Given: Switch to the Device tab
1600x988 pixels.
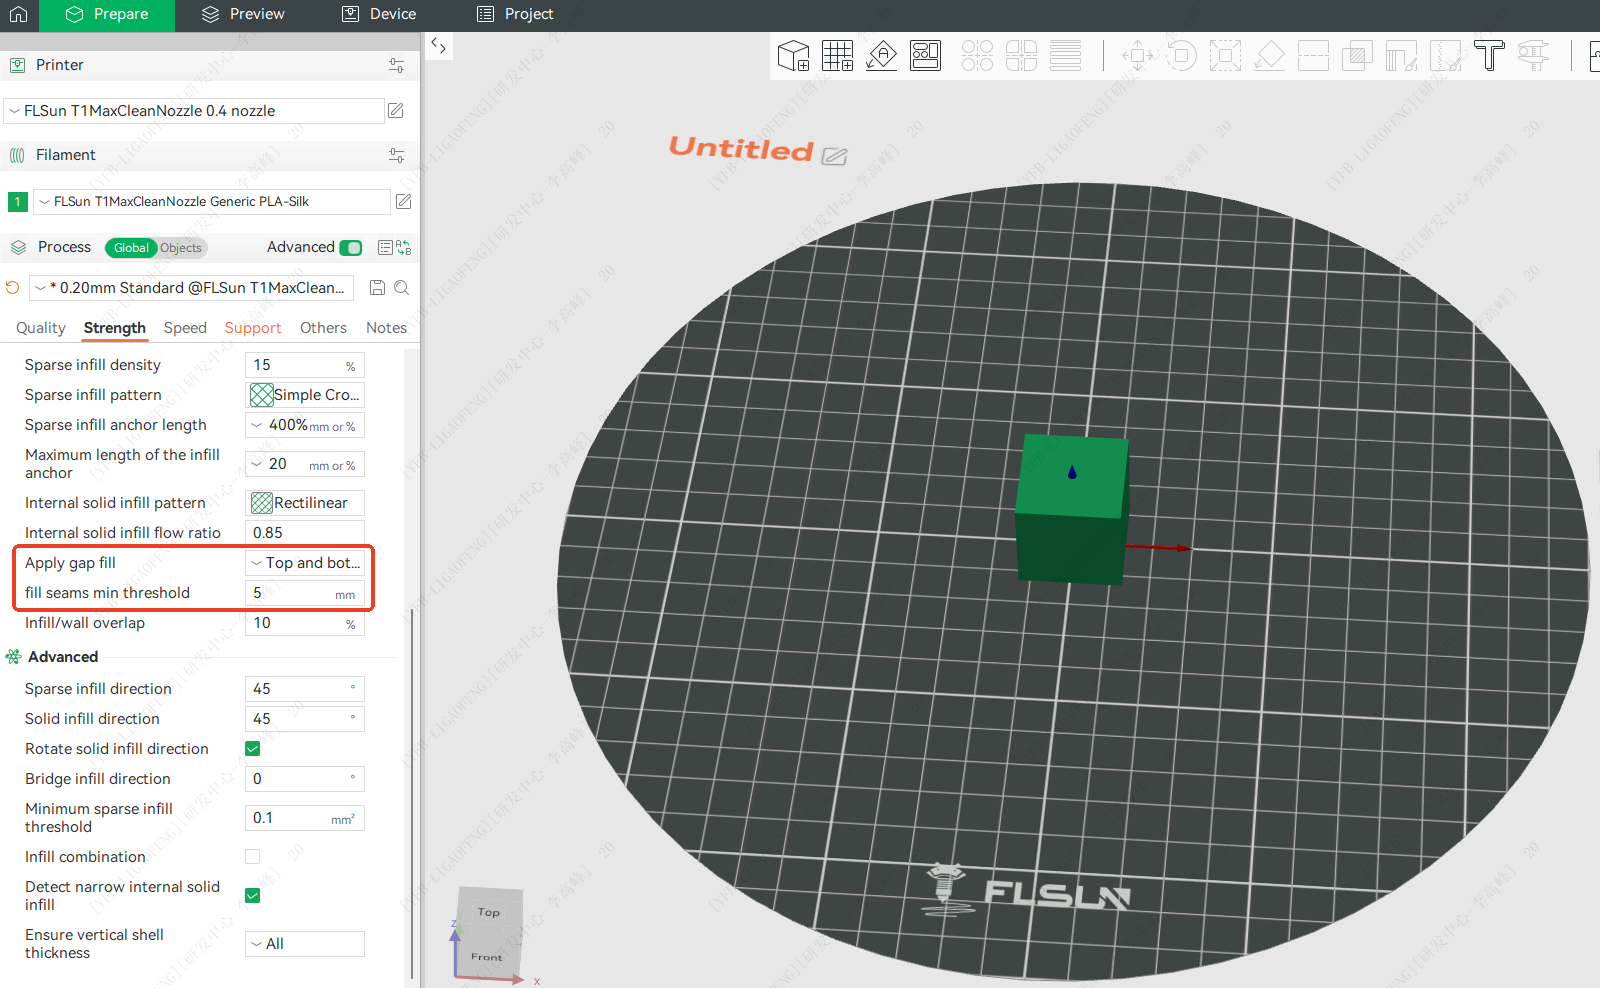Looking at the screenshot, I should point(379,14).
